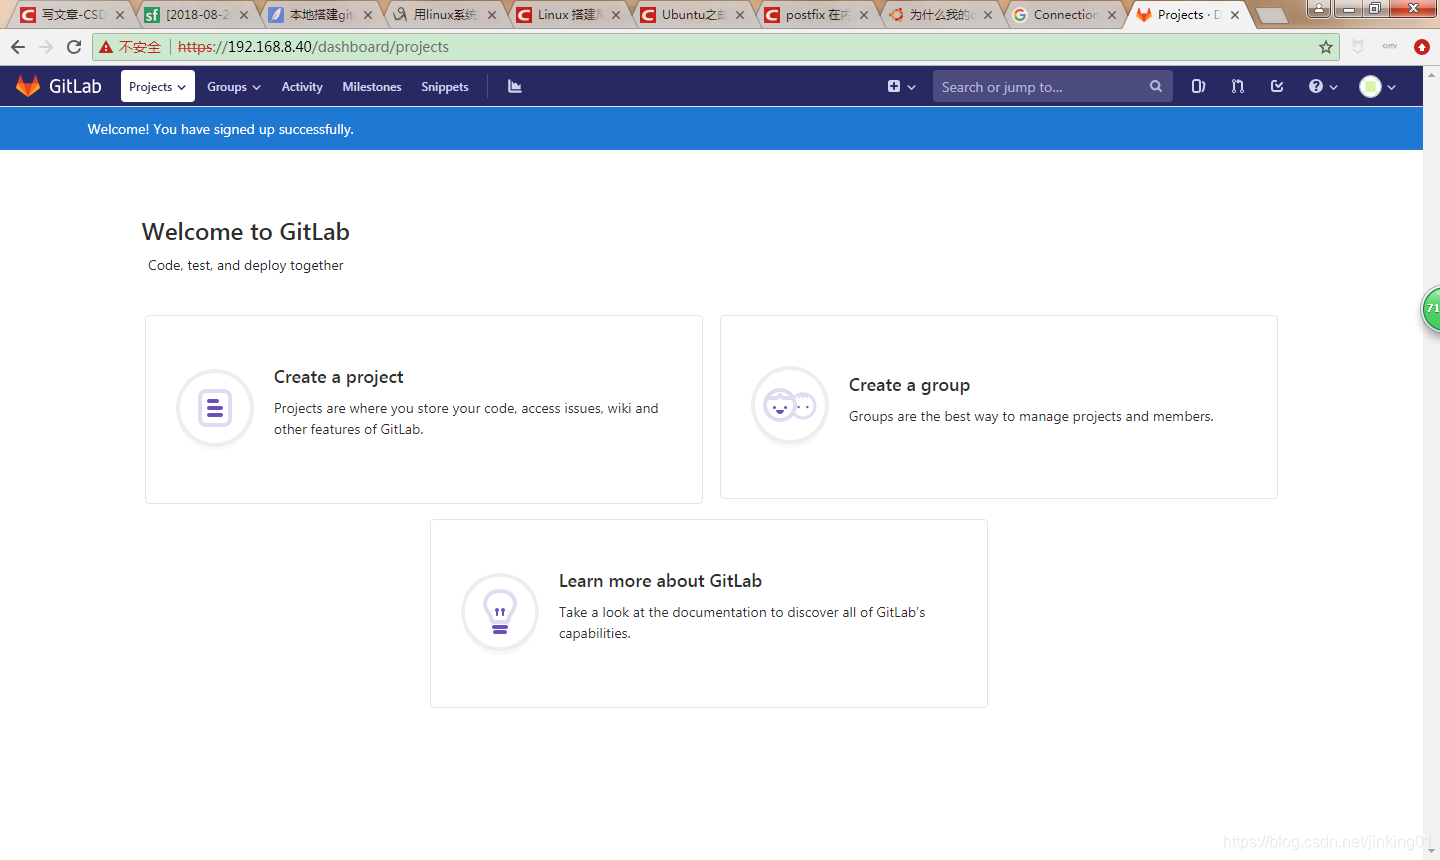Click the GitLab fox logo
Image resolution: width=1440 pixels, height=860 pixels.
[28, 86]
